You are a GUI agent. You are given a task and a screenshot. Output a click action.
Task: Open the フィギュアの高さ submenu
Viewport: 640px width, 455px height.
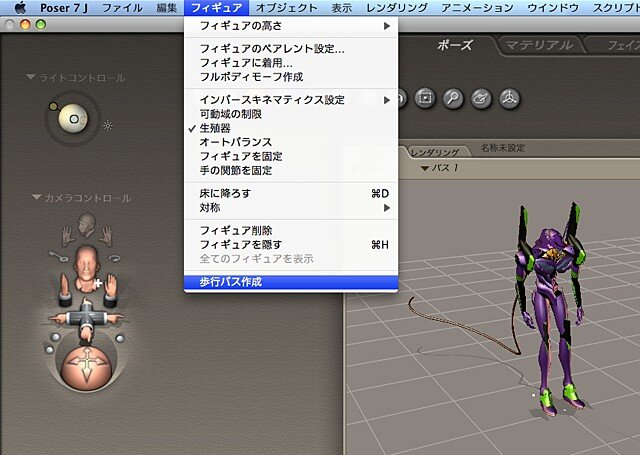coord(291,26)
